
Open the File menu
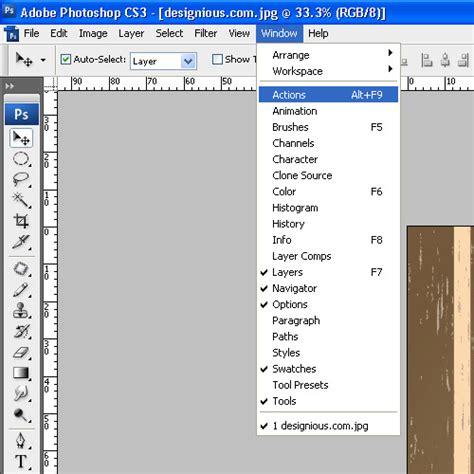coord(31,33)
